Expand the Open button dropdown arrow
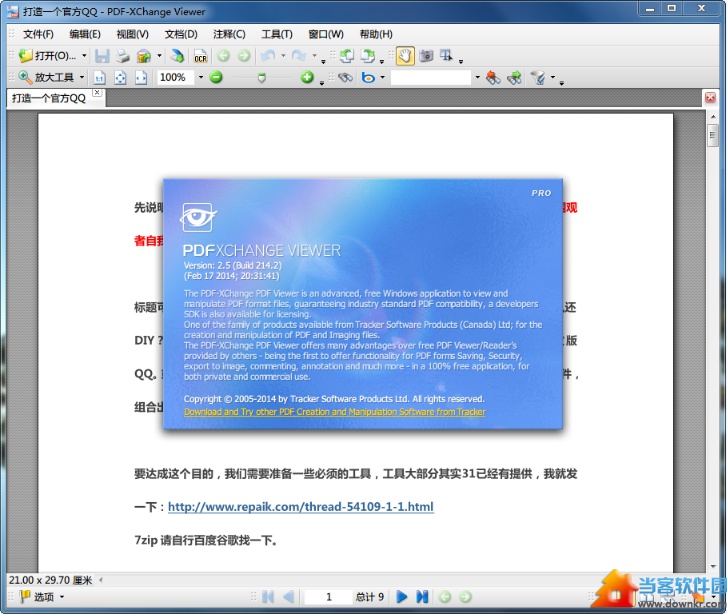Viewport: 727px width, 614px height. click(x=84, y=56)
